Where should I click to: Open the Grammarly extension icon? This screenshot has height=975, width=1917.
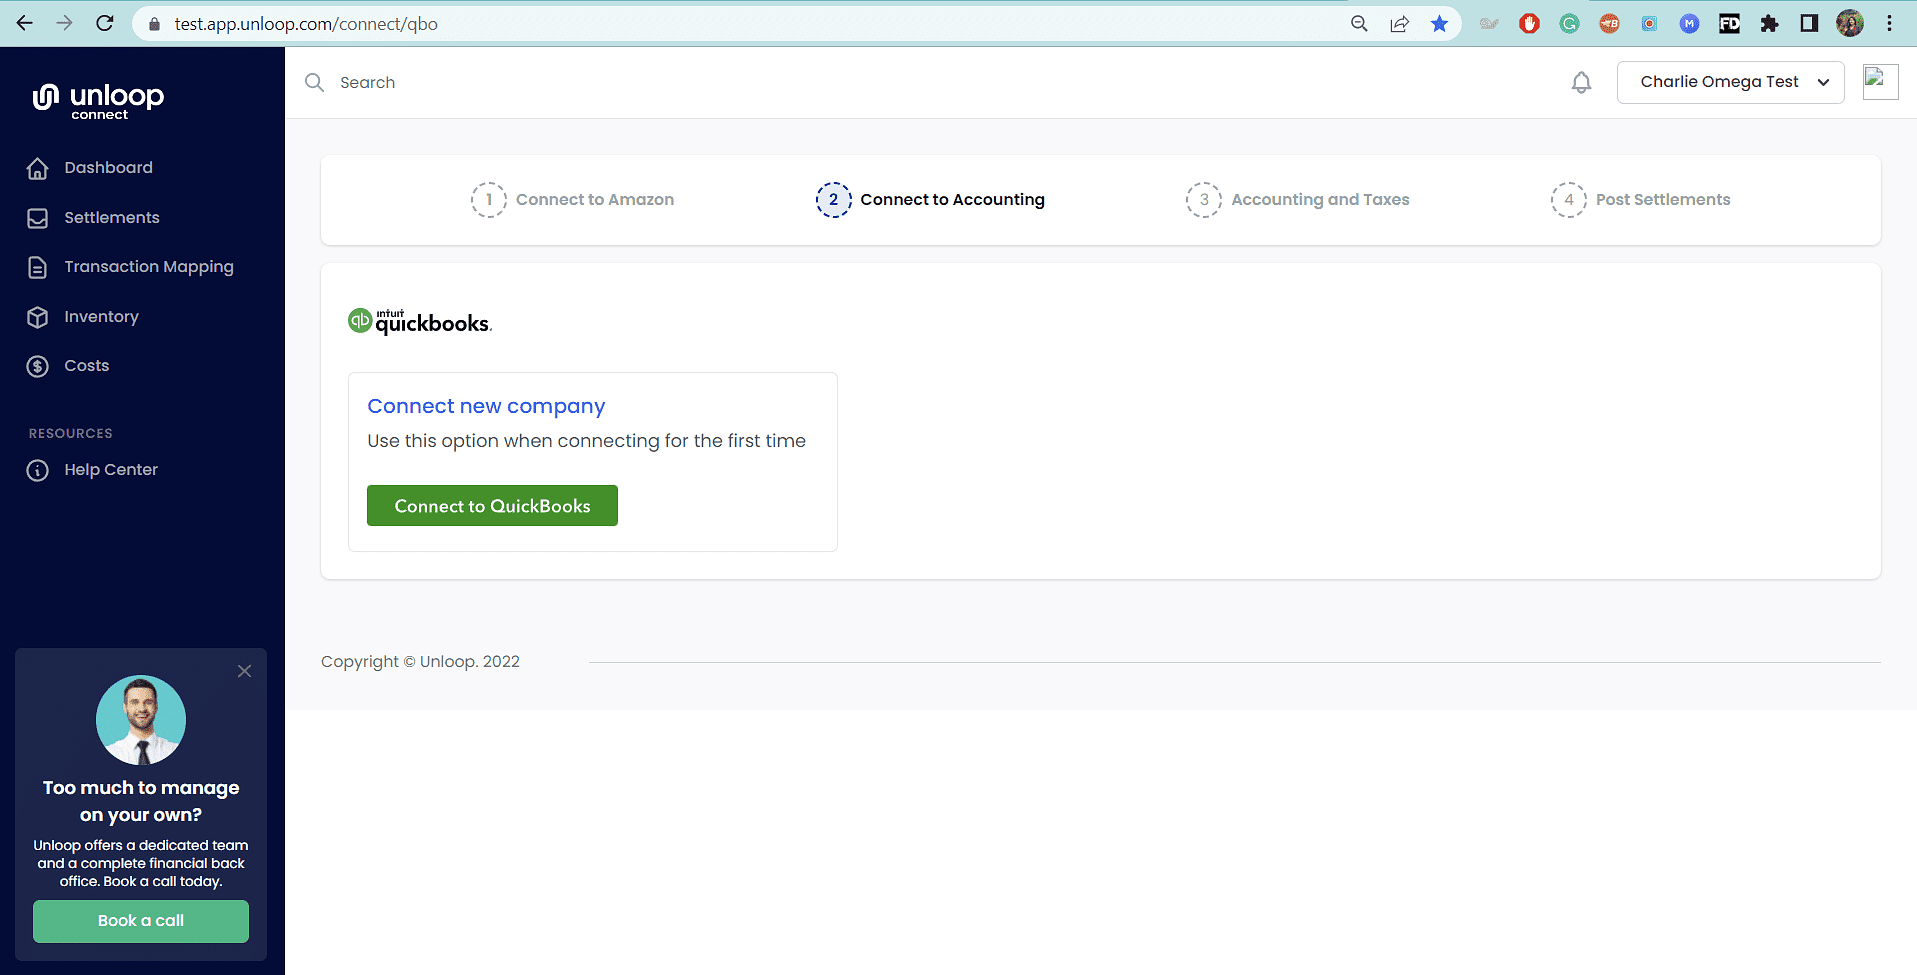tap(1569, 23)
